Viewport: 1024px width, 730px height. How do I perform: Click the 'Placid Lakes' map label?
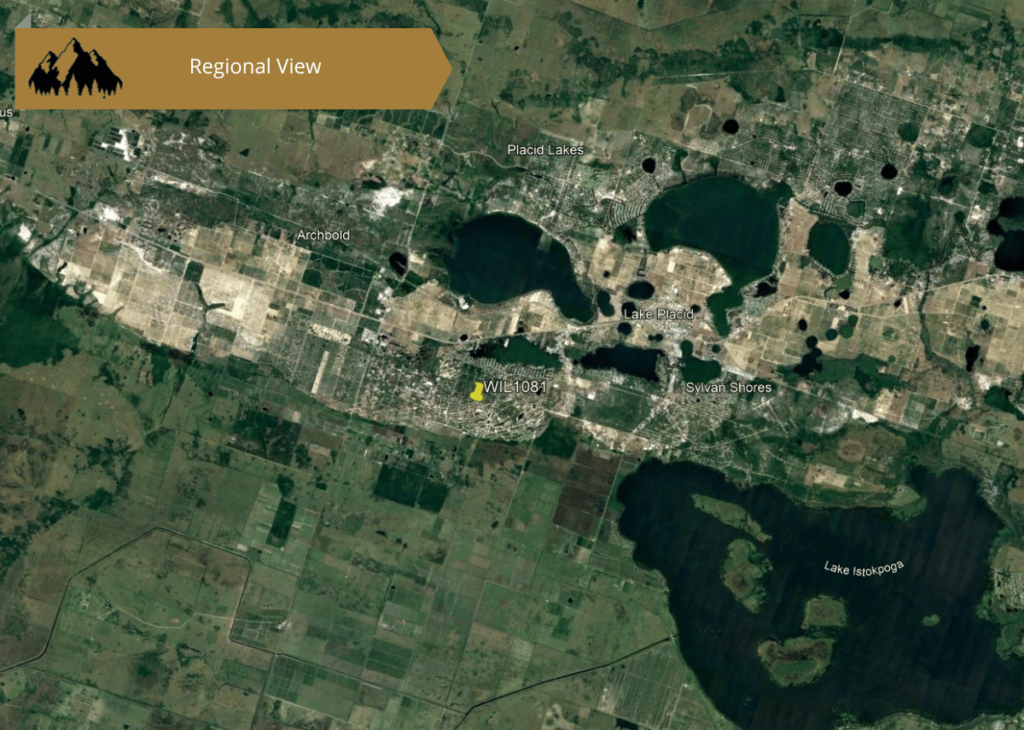click(x=545, y=150)
